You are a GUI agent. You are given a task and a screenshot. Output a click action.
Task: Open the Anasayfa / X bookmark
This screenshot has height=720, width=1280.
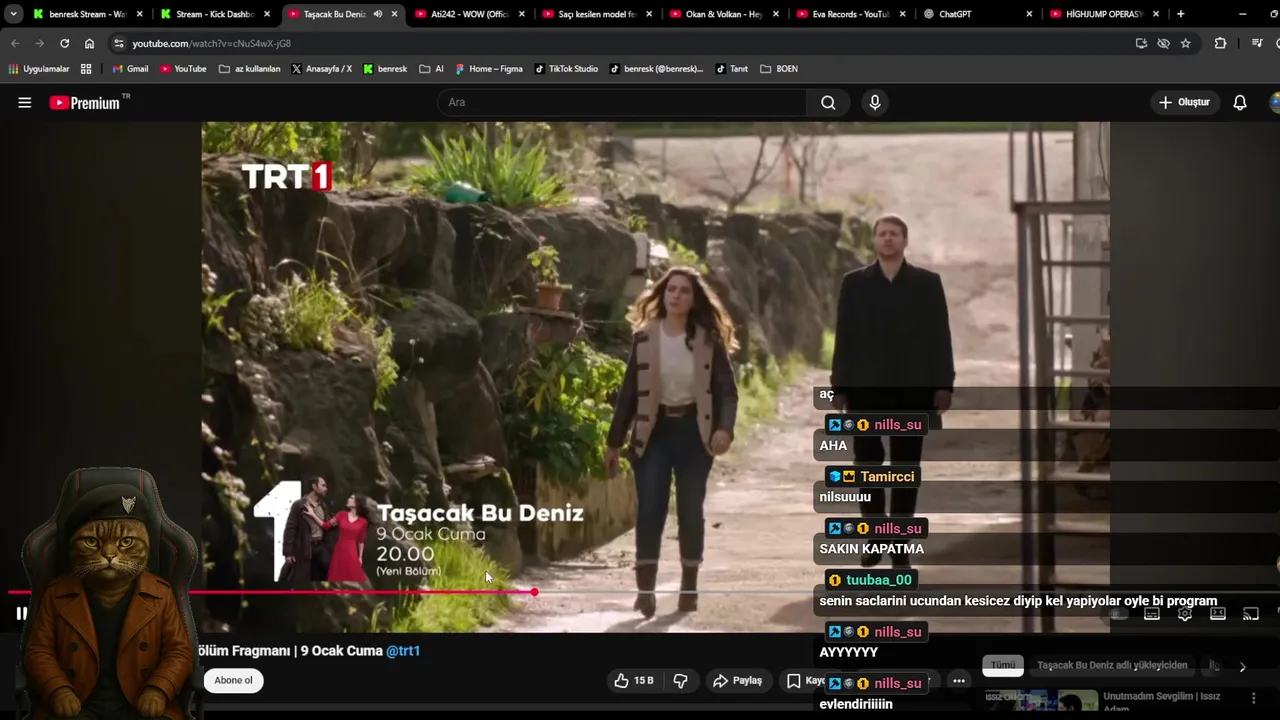321,69
